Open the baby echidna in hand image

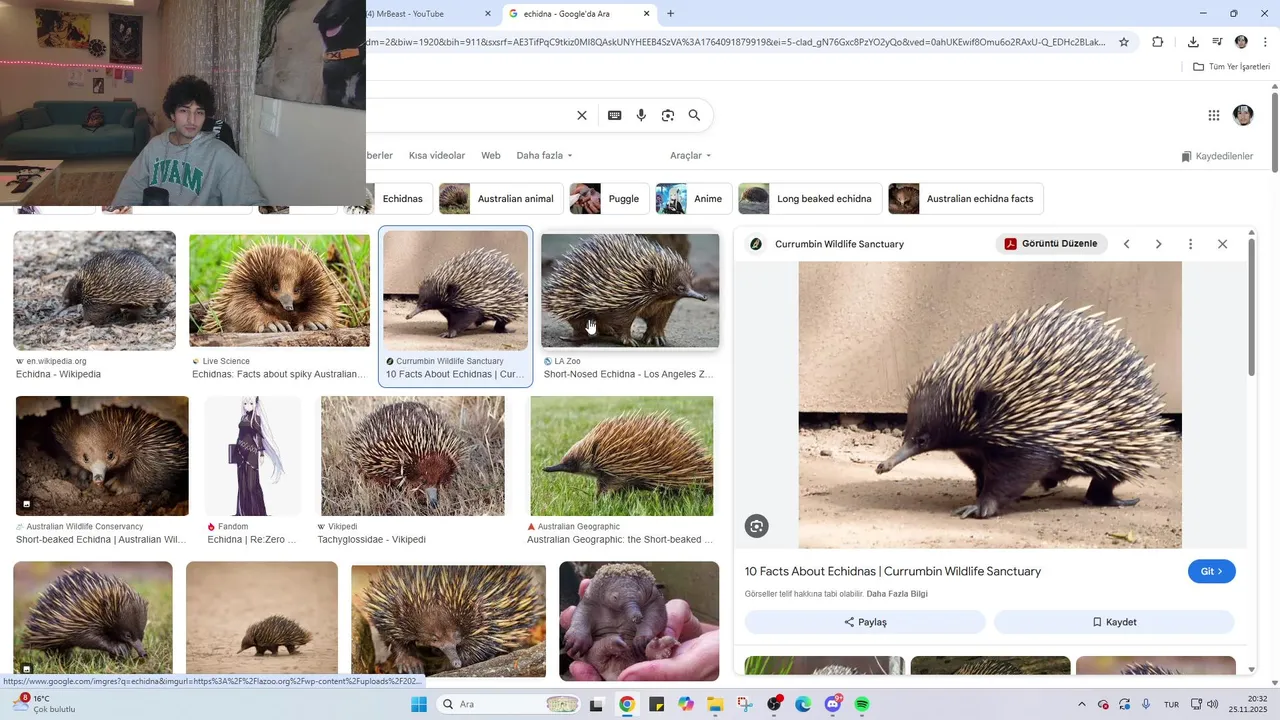coord(639,621)
